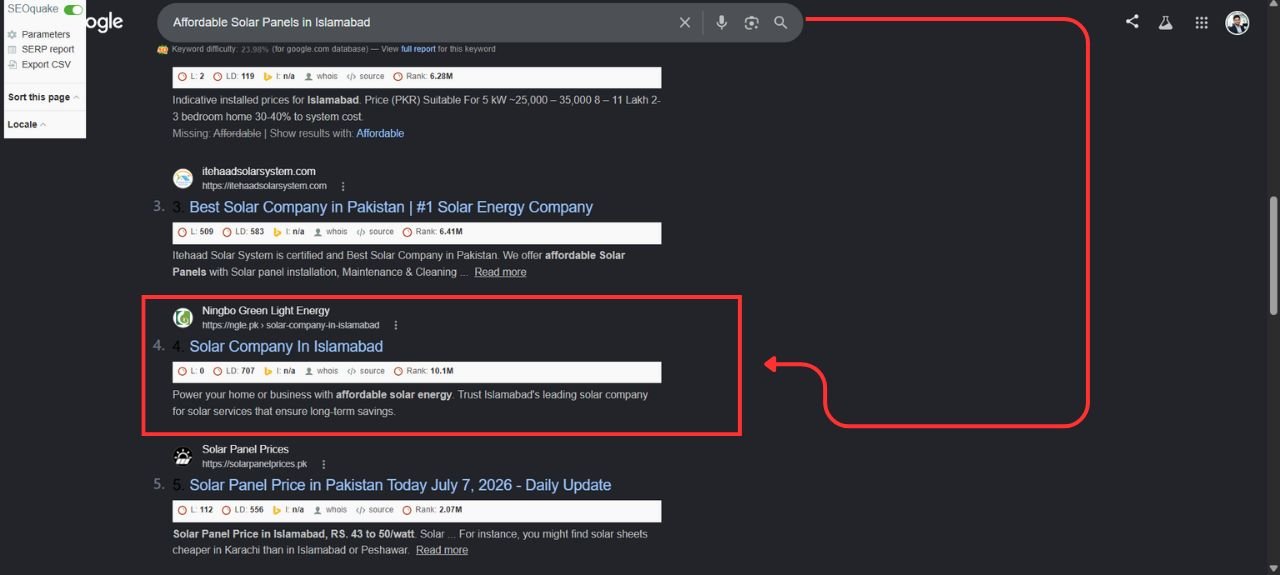Screen dimensions: 1280x575
Task: Open more options for Ningbo Green Light result
Action: click(396, 325)
